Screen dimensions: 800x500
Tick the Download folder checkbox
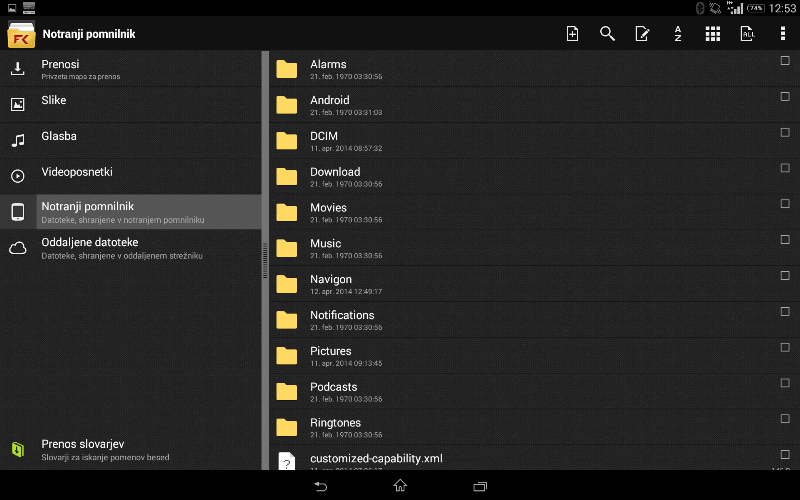(785, 168)
